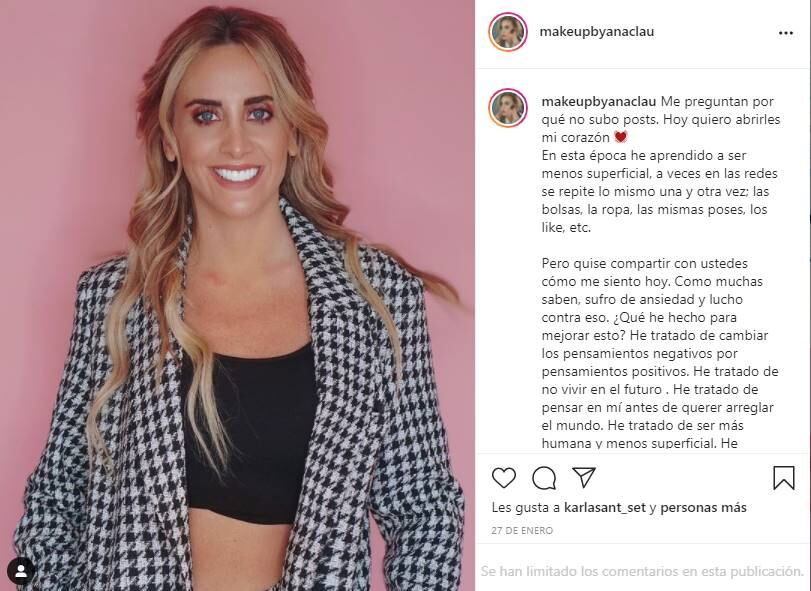Open the 27 DE ENERO post date
Viewport: 811px width, 591px height.
coord(522,531)
